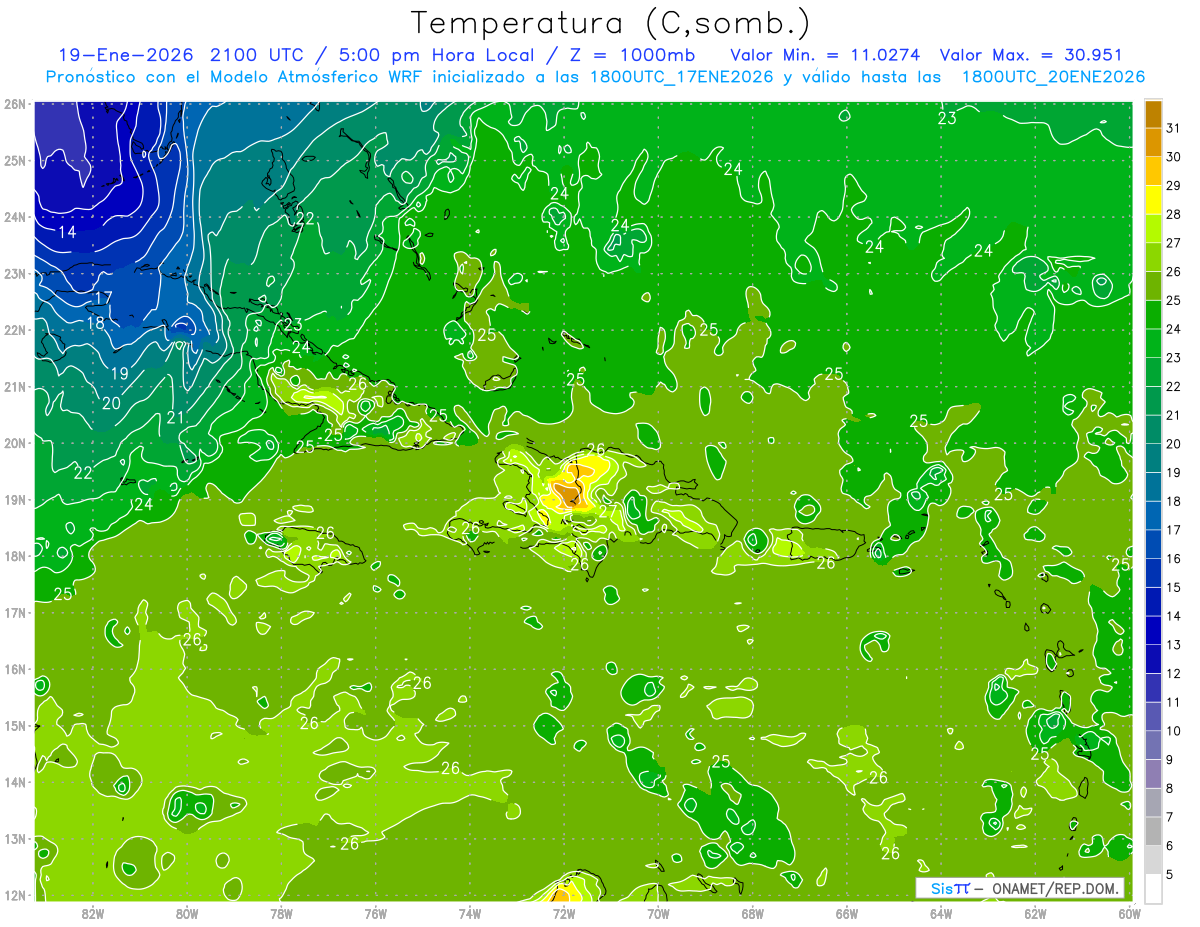The height and width of the screenshot is (927, 1200).
Task: Click contour label 20 on the map
Action: tap(111, 403)
